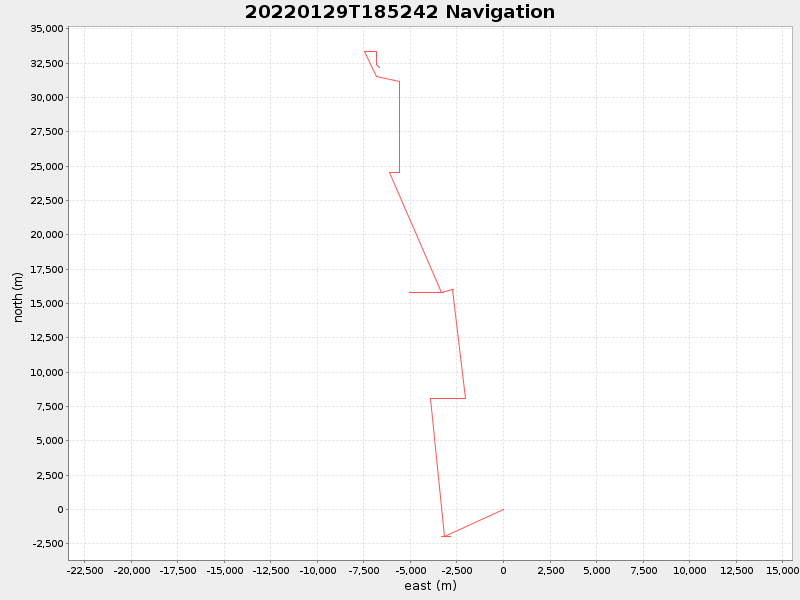Click the 32,500 north axis tick label
The height and width of the screenshot is (600, 800).
click(47, 63)
